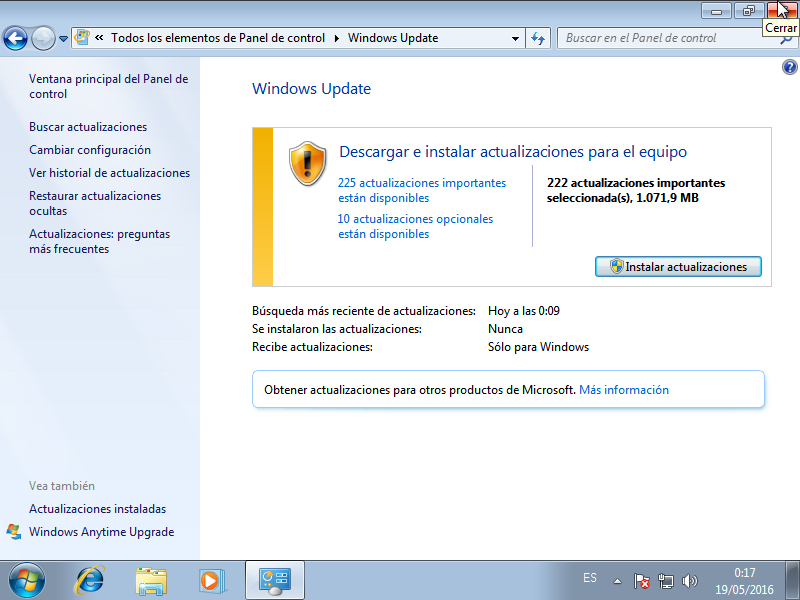Open the Windows Start menu orb
Image resolution: width=800 pixels, height=600 pixels.
(x=27, y=580)
